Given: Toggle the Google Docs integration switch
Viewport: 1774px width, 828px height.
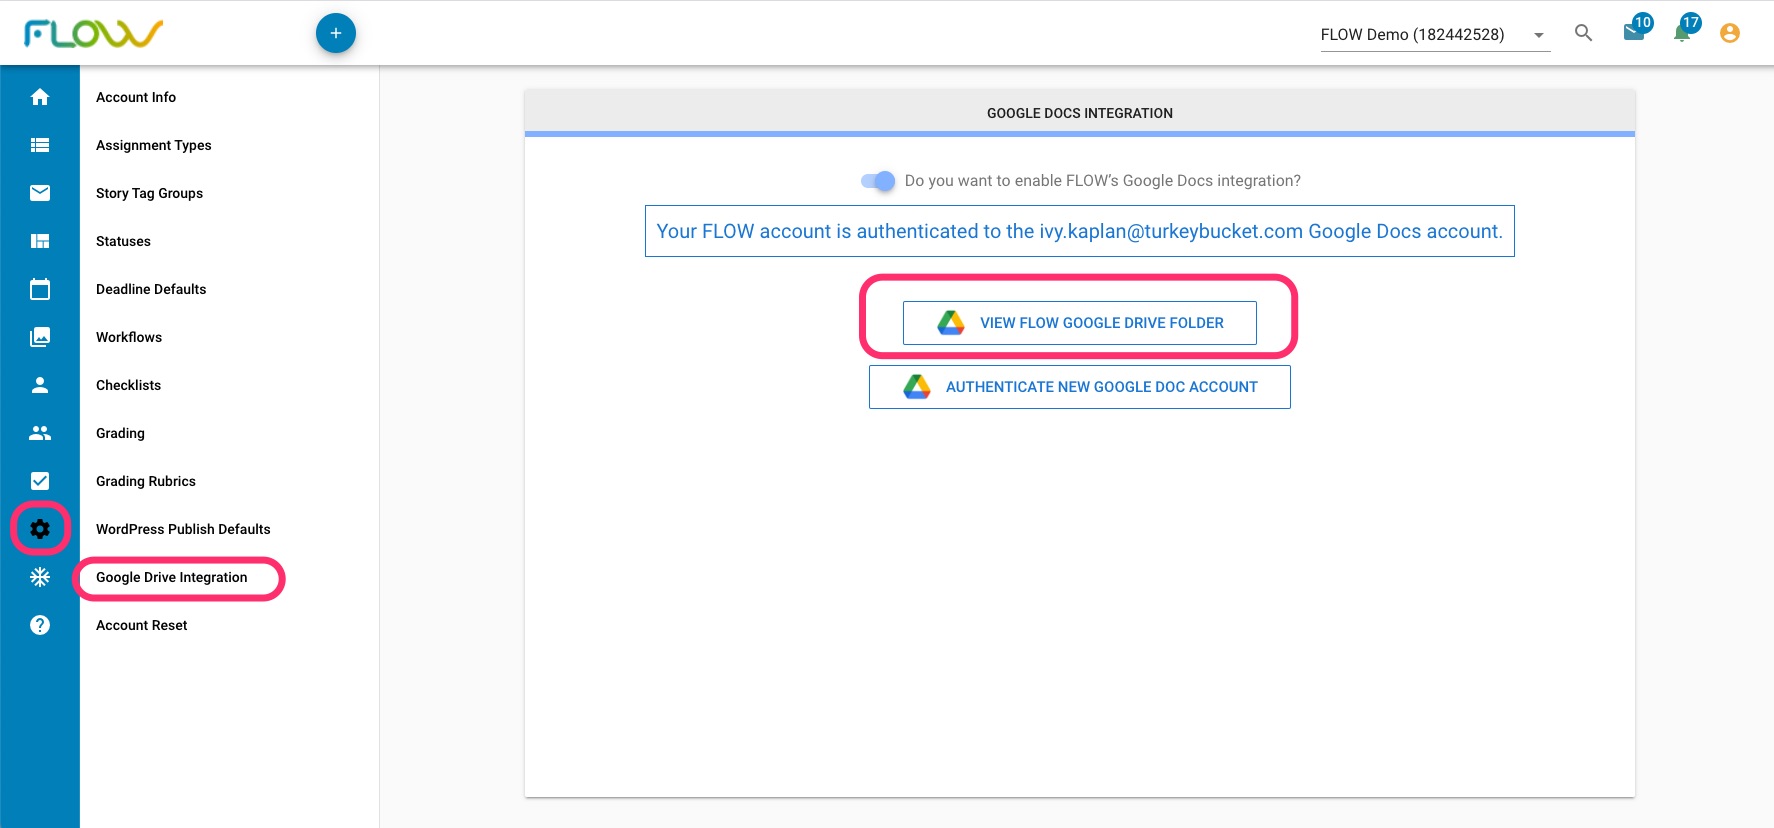Looking at the screenshot, I should [x=878, y=181].
